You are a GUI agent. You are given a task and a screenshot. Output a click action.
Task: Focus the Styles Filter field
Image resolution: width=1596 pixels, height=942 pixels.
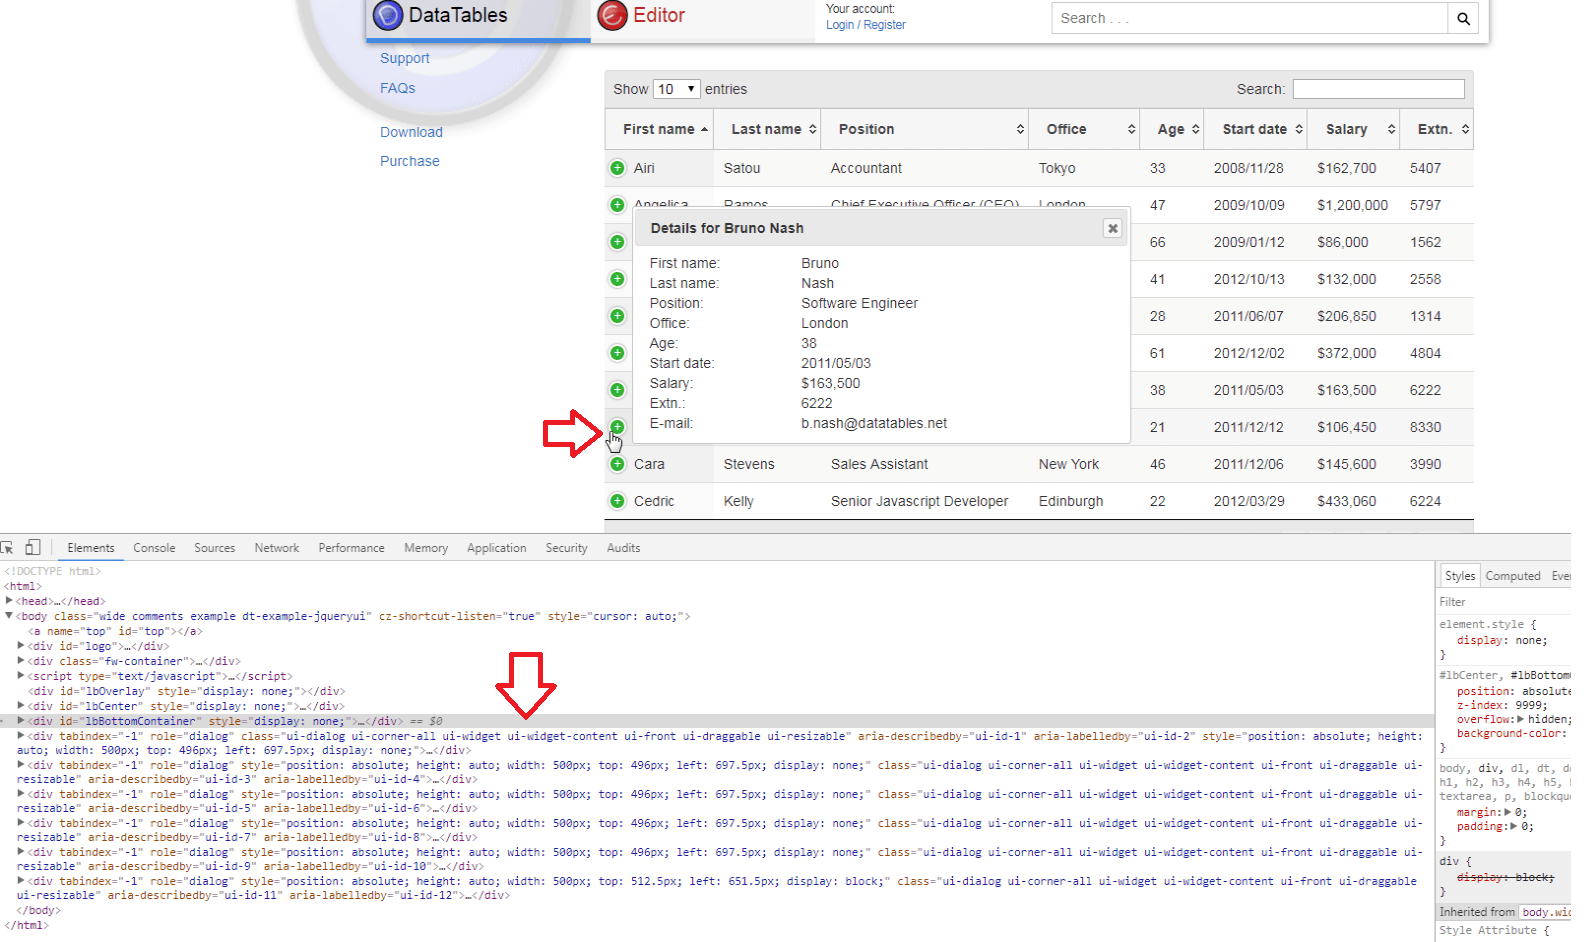pos(1504,602)
